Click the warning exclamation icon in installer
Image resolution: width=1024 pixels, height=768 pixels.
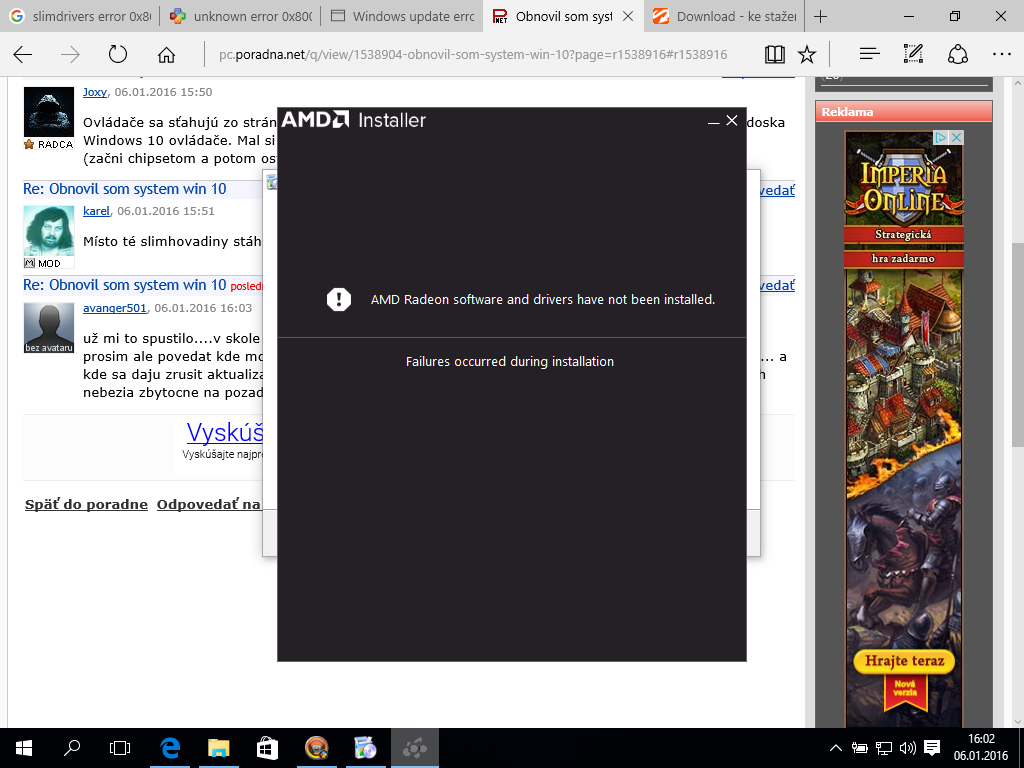click(x=339, y=300)
